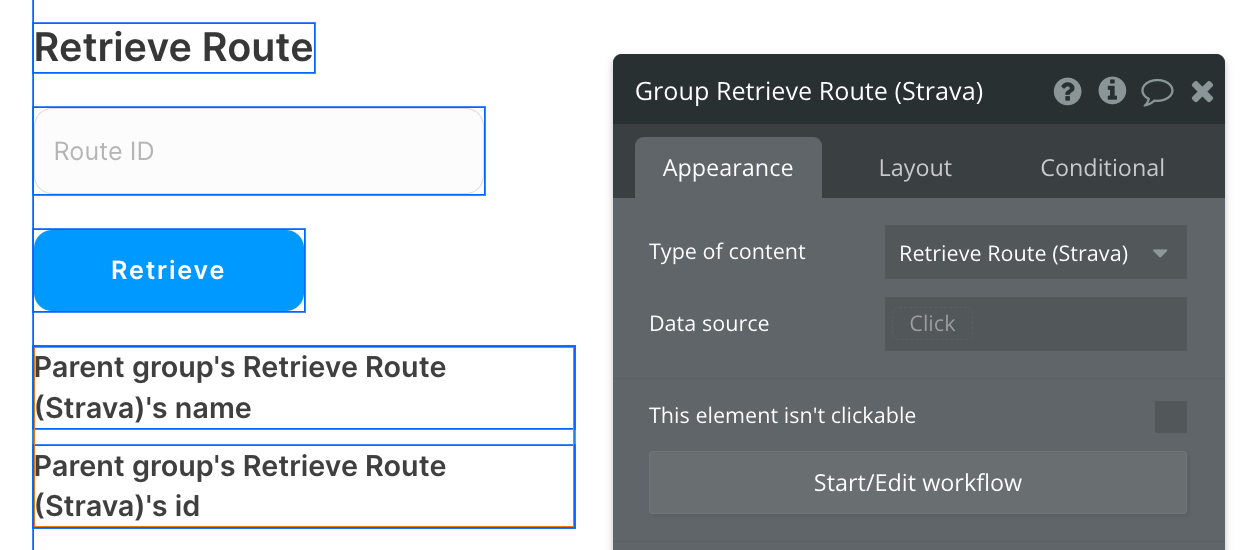Click the blue Retrieve button
This screenshot has width=1248, height=550.
pos(169,270)
